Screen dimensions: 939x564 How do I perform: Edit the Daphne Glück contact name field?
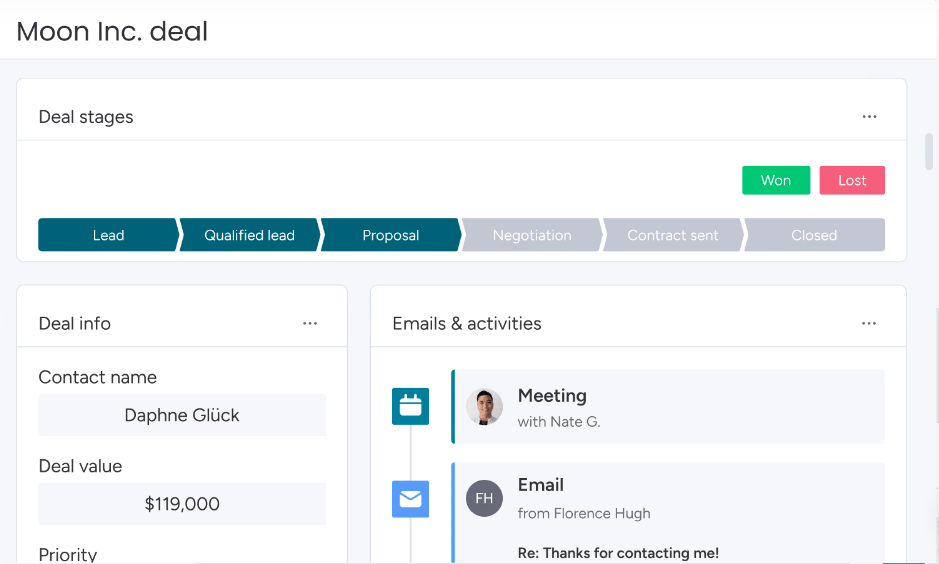(182, 415)
